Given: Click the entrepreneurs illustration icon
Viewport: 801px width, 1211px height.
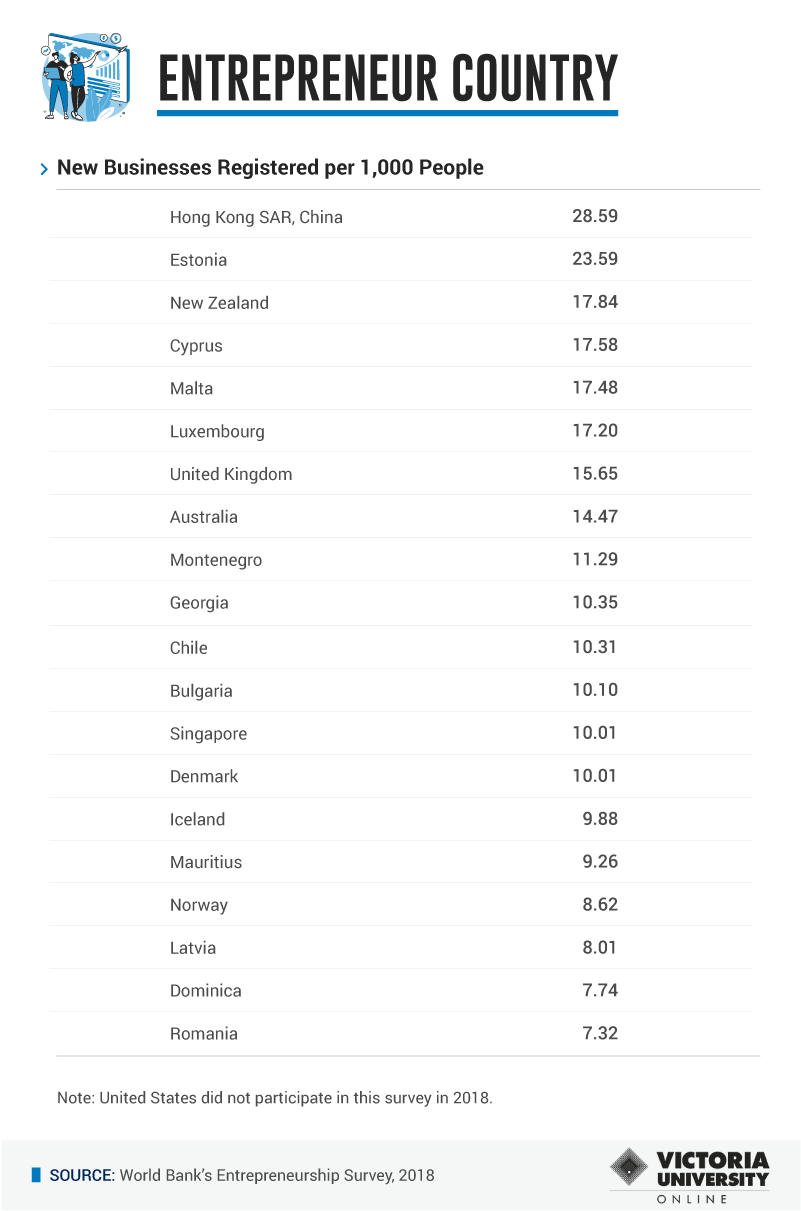Looking at the screenshot, I should (x=87, y=78).
